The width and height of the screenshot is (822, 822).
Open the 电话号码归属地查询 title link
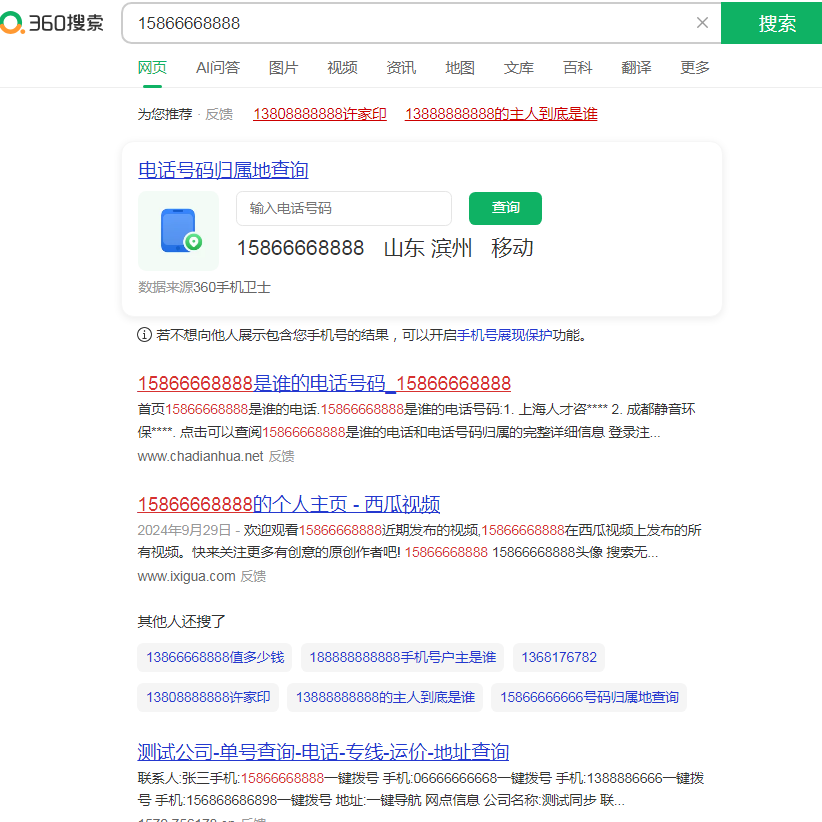[x=223, y=170]
